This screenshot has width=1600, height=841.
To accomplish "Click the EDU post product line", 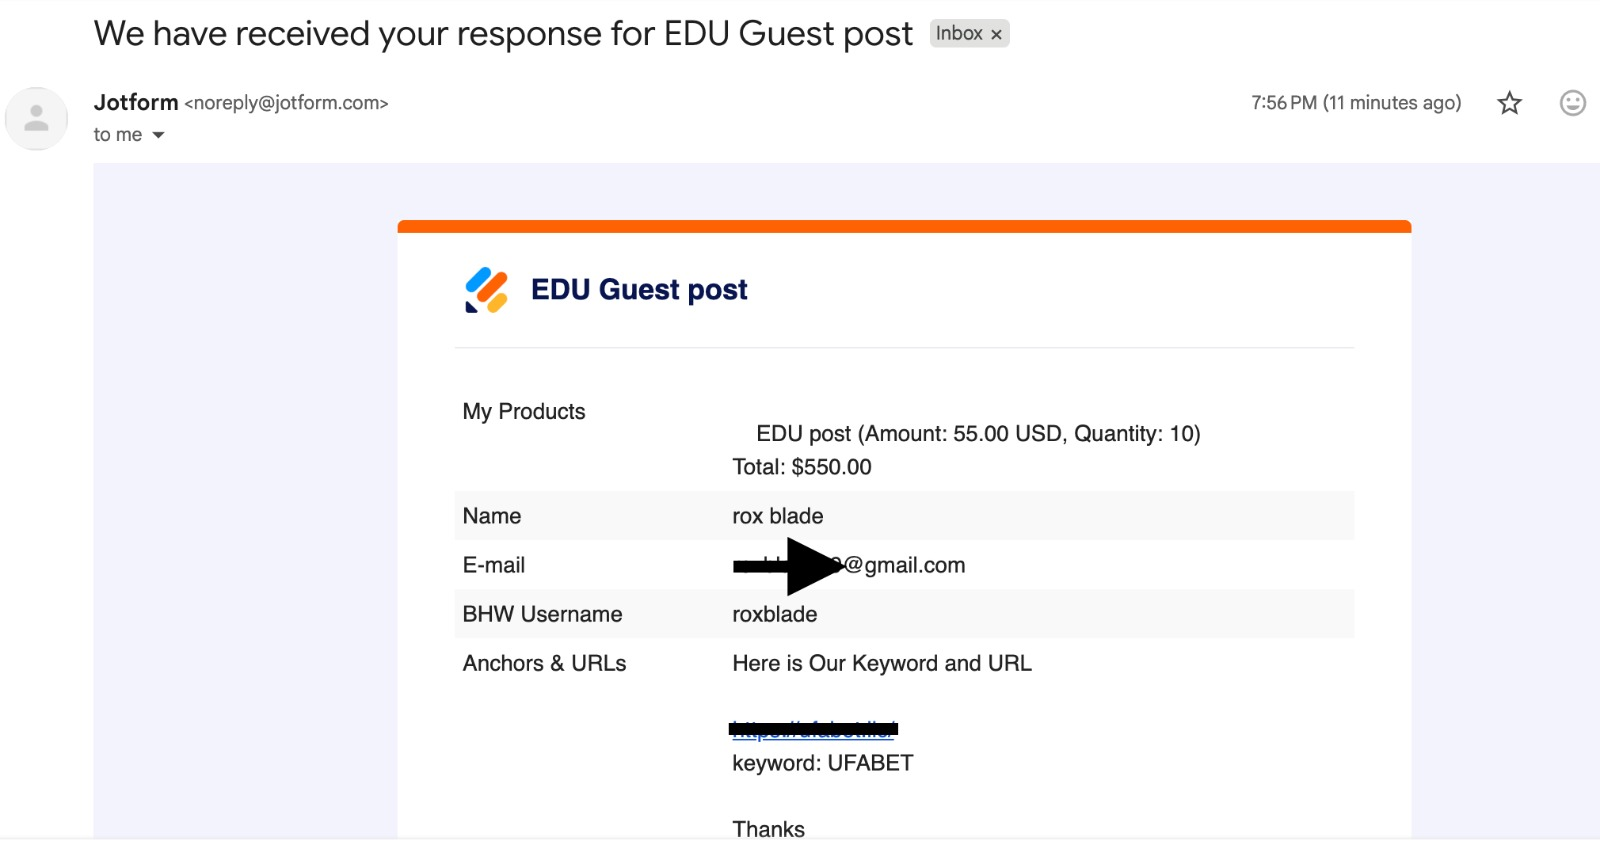I will click(978, 434).
